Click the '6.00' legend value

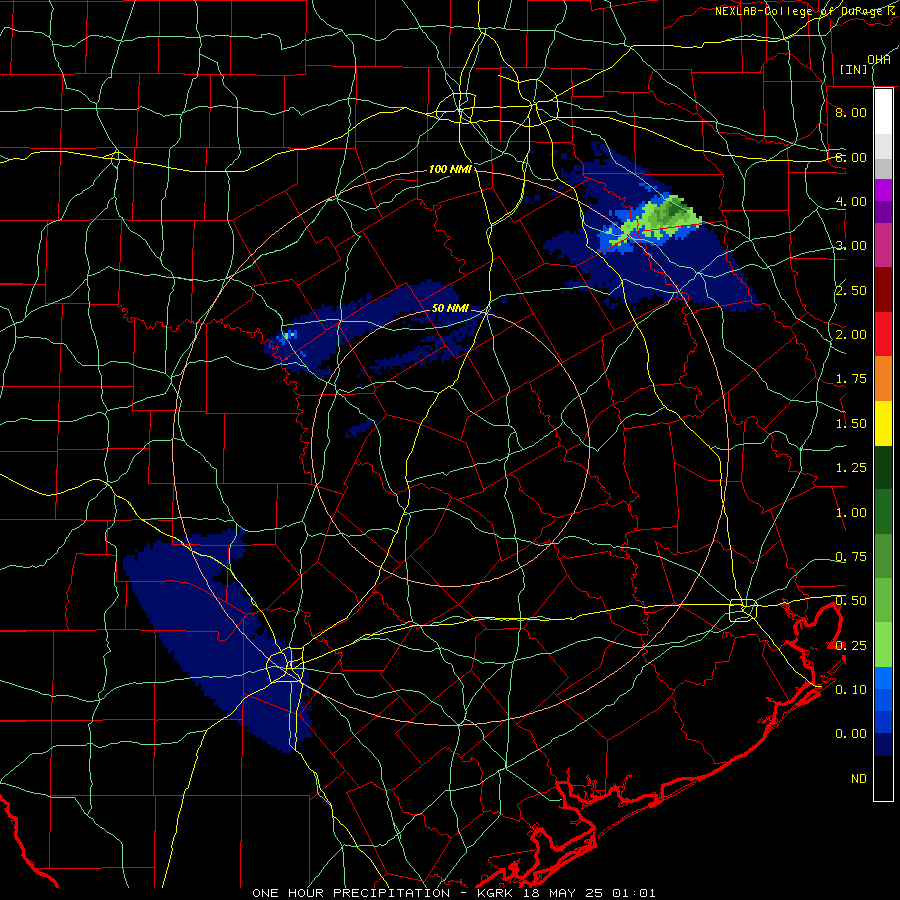pyautogui.click(x=851, y=157)
